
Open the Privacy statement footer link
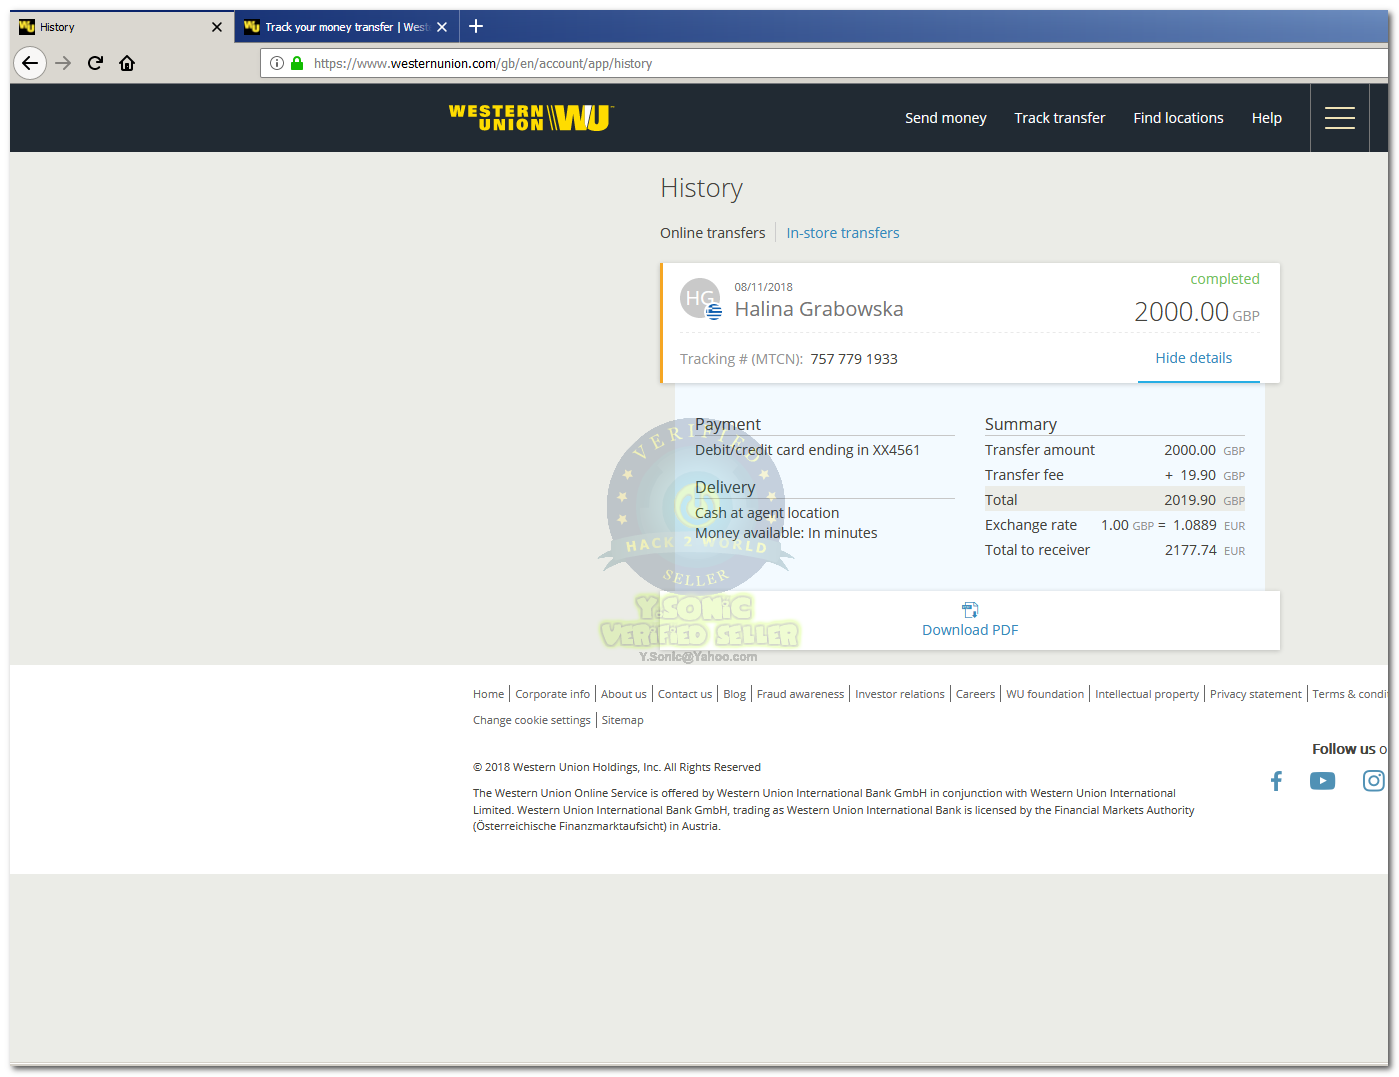click(x=1255, y=694)
